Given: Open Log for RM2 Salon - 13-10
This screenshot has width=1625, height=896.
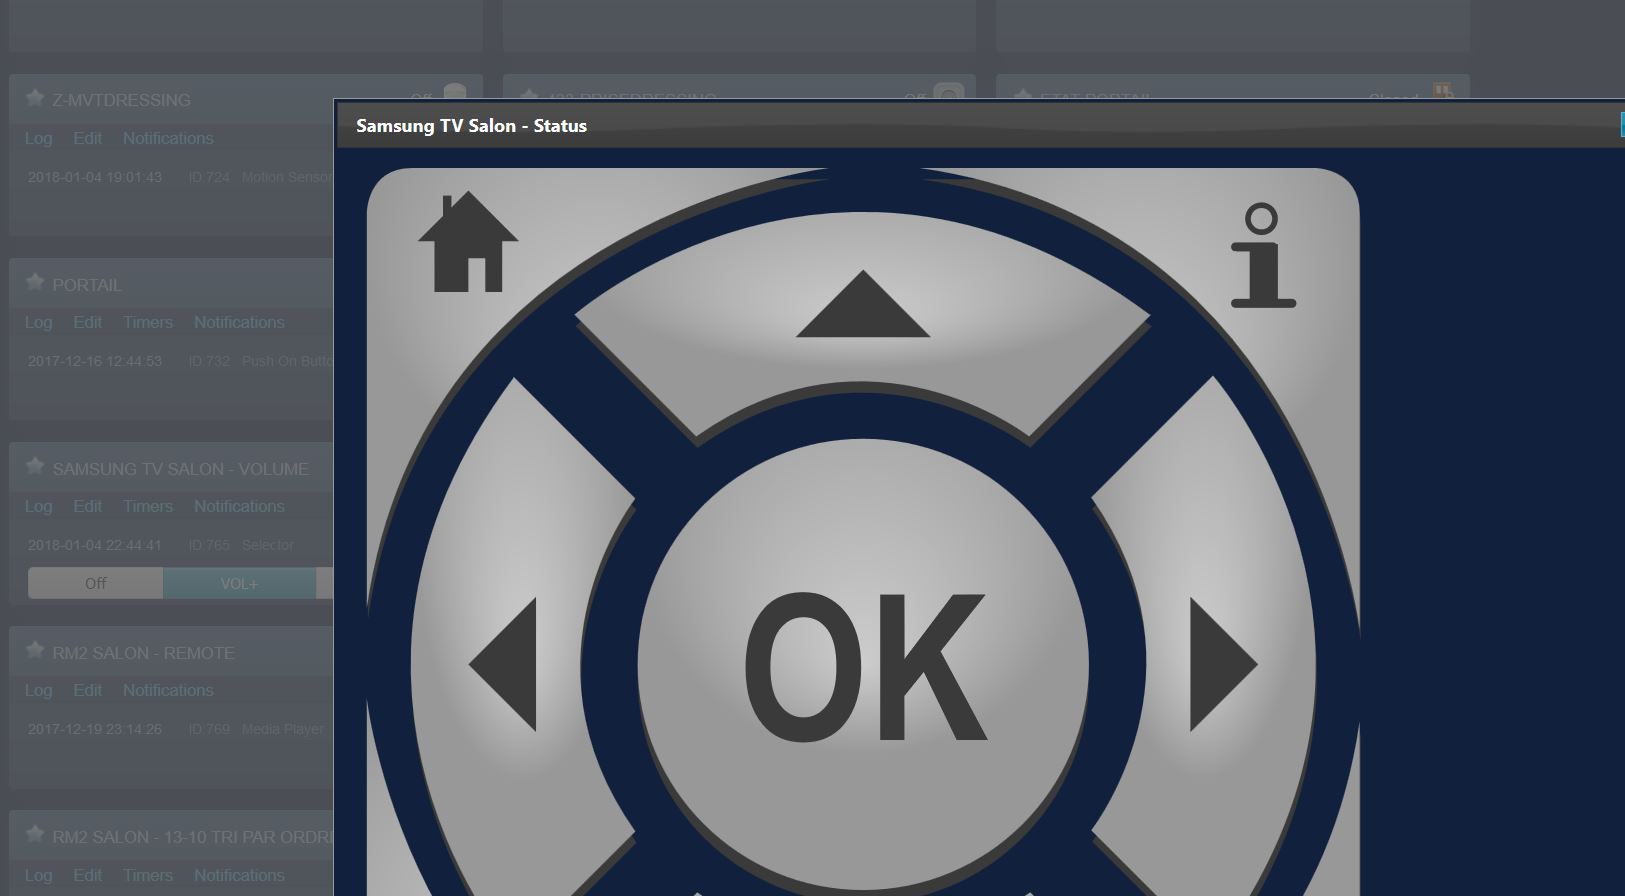Looking at the screenshot, I should [x=38, y=875].
